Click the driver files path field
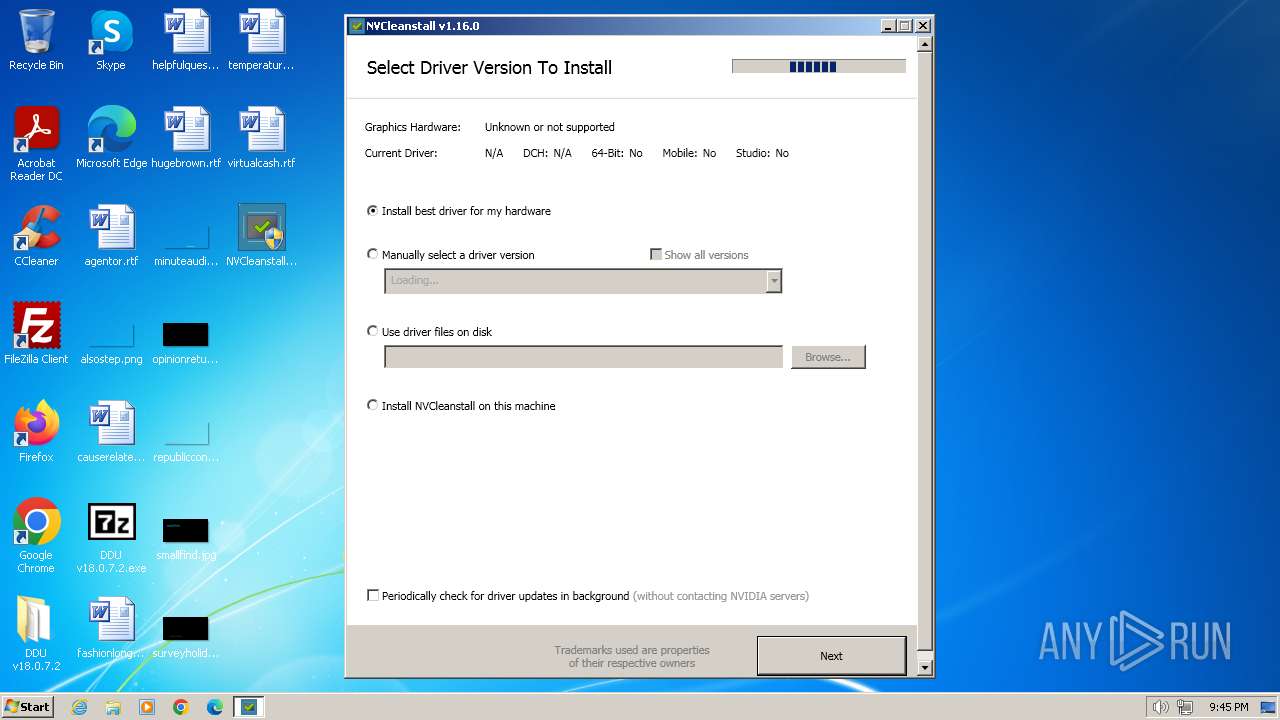Screen dimensions: 1280x720 584,357
